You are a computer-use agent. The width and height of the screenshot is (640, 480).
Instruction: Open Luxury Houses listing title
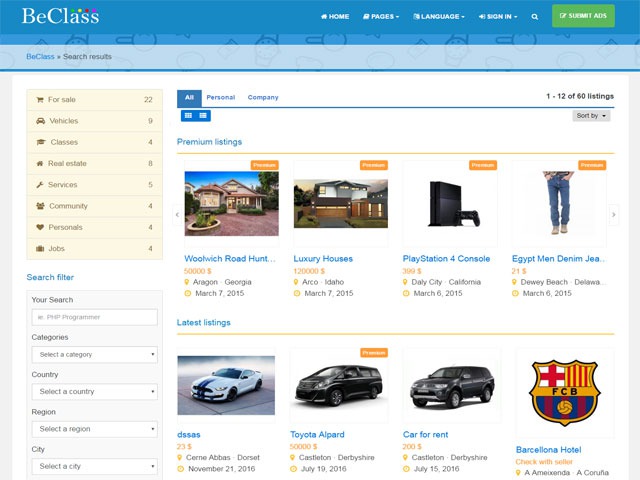pos(323,258)
